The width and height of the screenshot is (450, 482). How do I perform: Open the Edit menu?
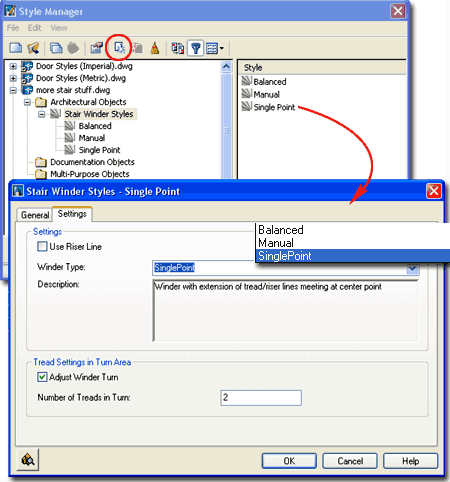pos(34,28)
